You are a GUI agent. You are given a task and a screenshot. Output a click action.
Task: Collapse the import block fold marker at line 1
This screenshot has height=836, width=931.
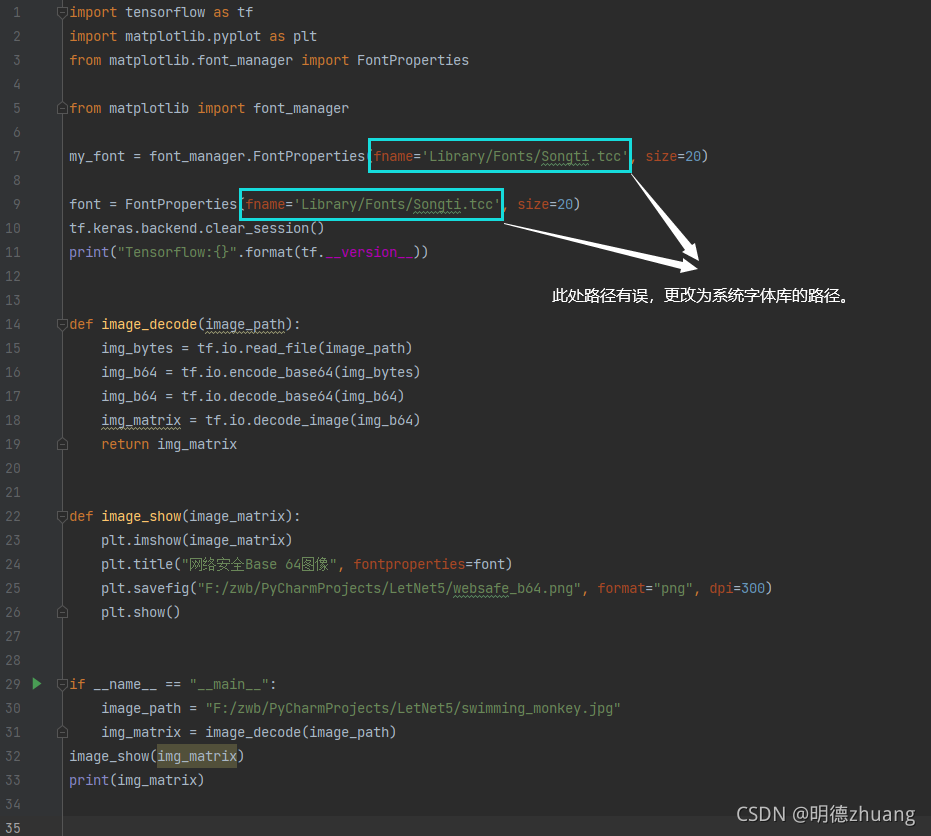[62, 12]
